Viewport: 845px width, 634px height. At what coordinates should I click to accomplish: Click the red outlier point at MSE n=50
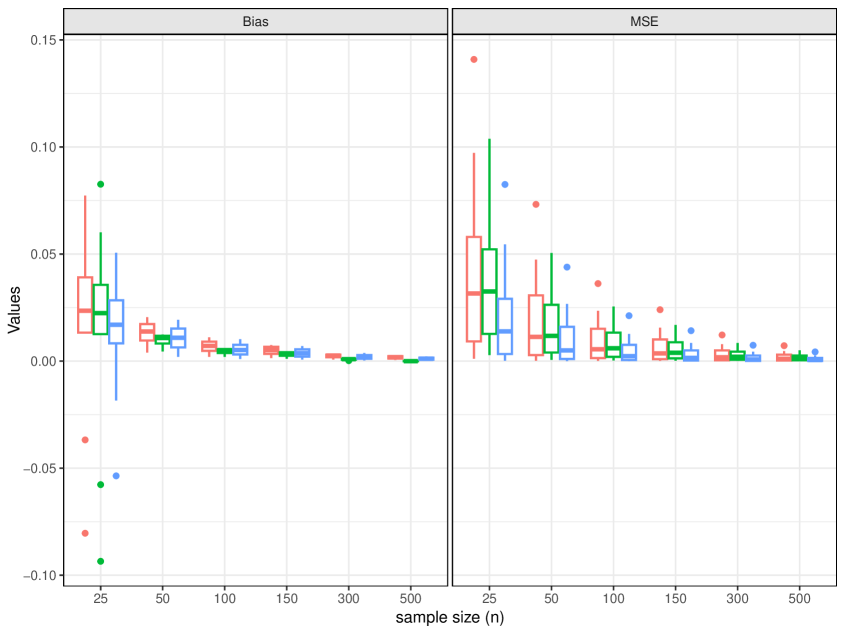point(536,204)
